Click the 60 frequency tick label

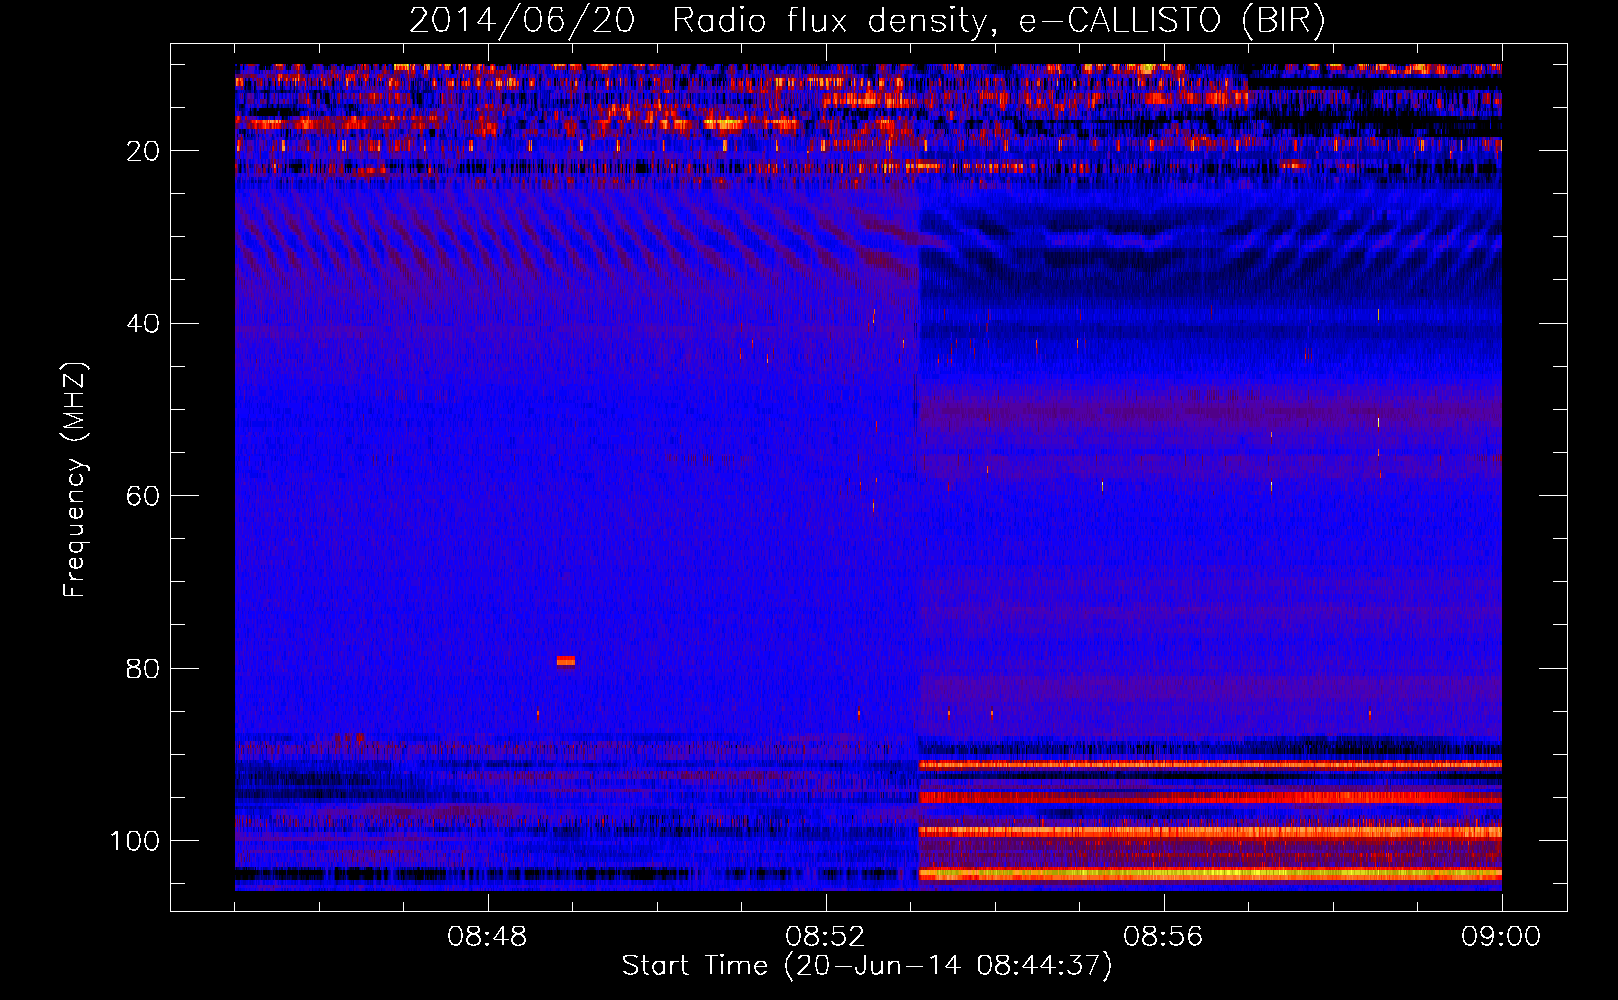tap(143, 496)
